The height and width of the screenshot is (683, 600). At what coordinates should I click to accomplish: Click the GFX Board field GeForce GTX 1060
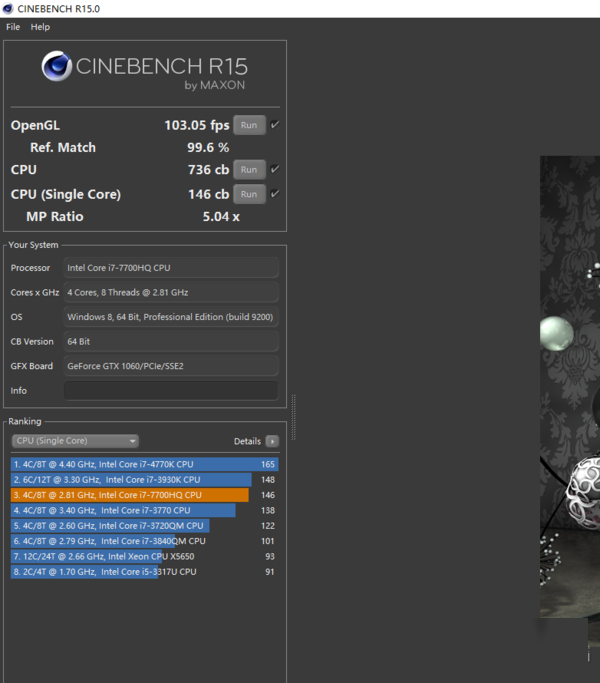[171, 366]
